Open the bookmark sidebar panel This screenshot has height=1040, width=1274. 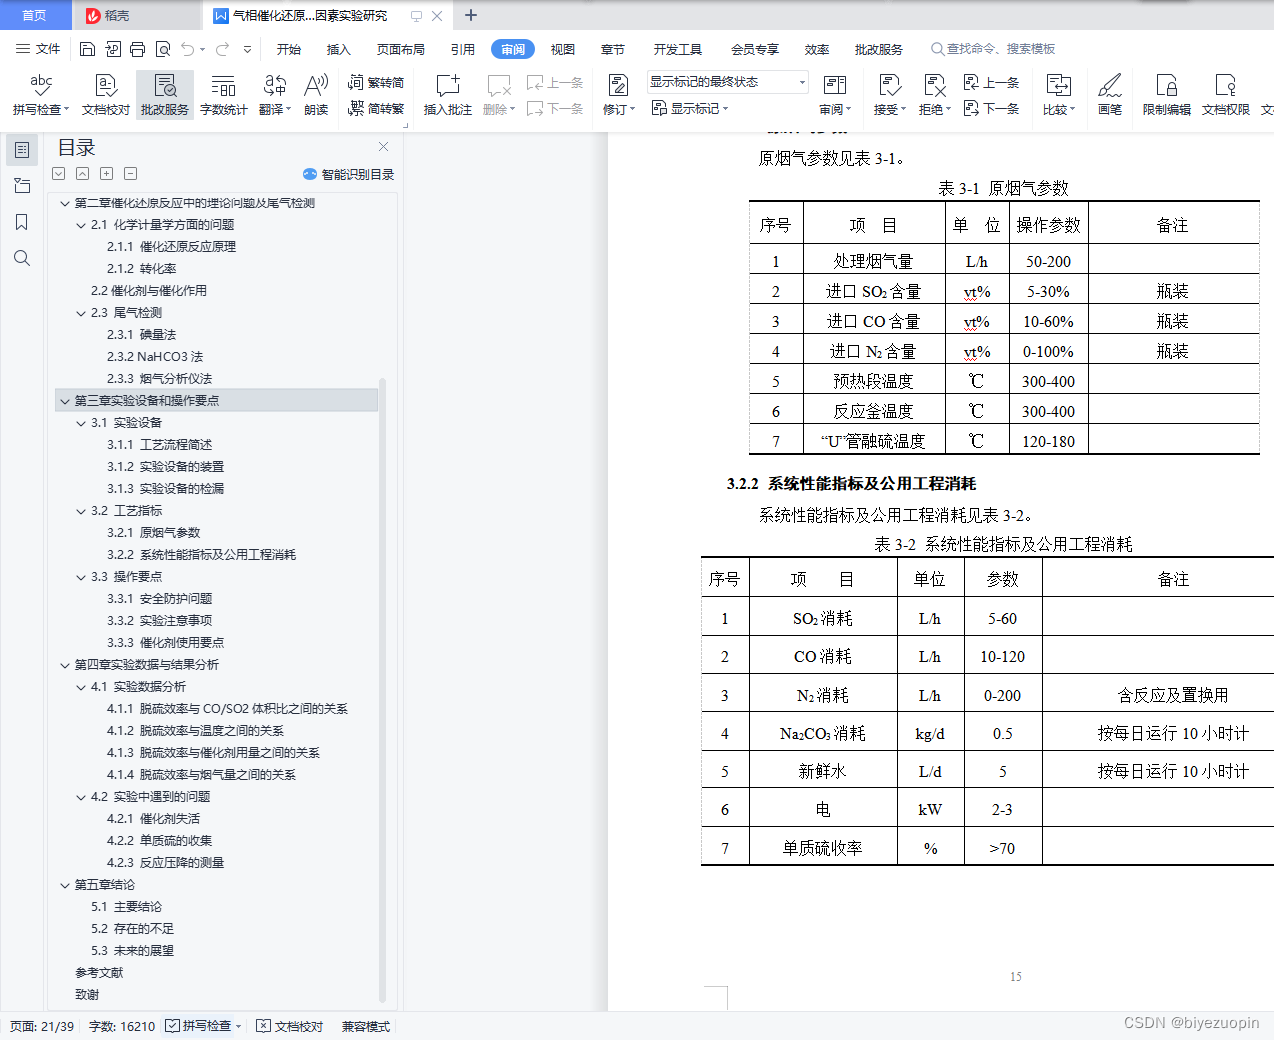pos(22,222)
